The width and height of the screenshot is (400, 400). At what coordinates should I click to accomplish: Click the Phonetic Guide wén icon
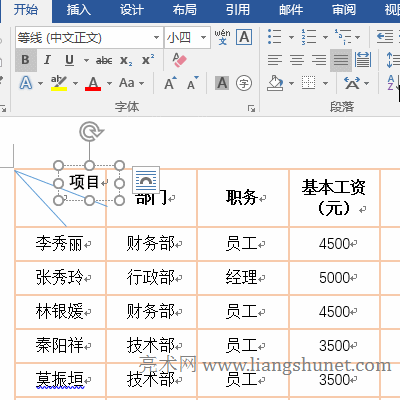pyautogui.click(x=222, y=37)
